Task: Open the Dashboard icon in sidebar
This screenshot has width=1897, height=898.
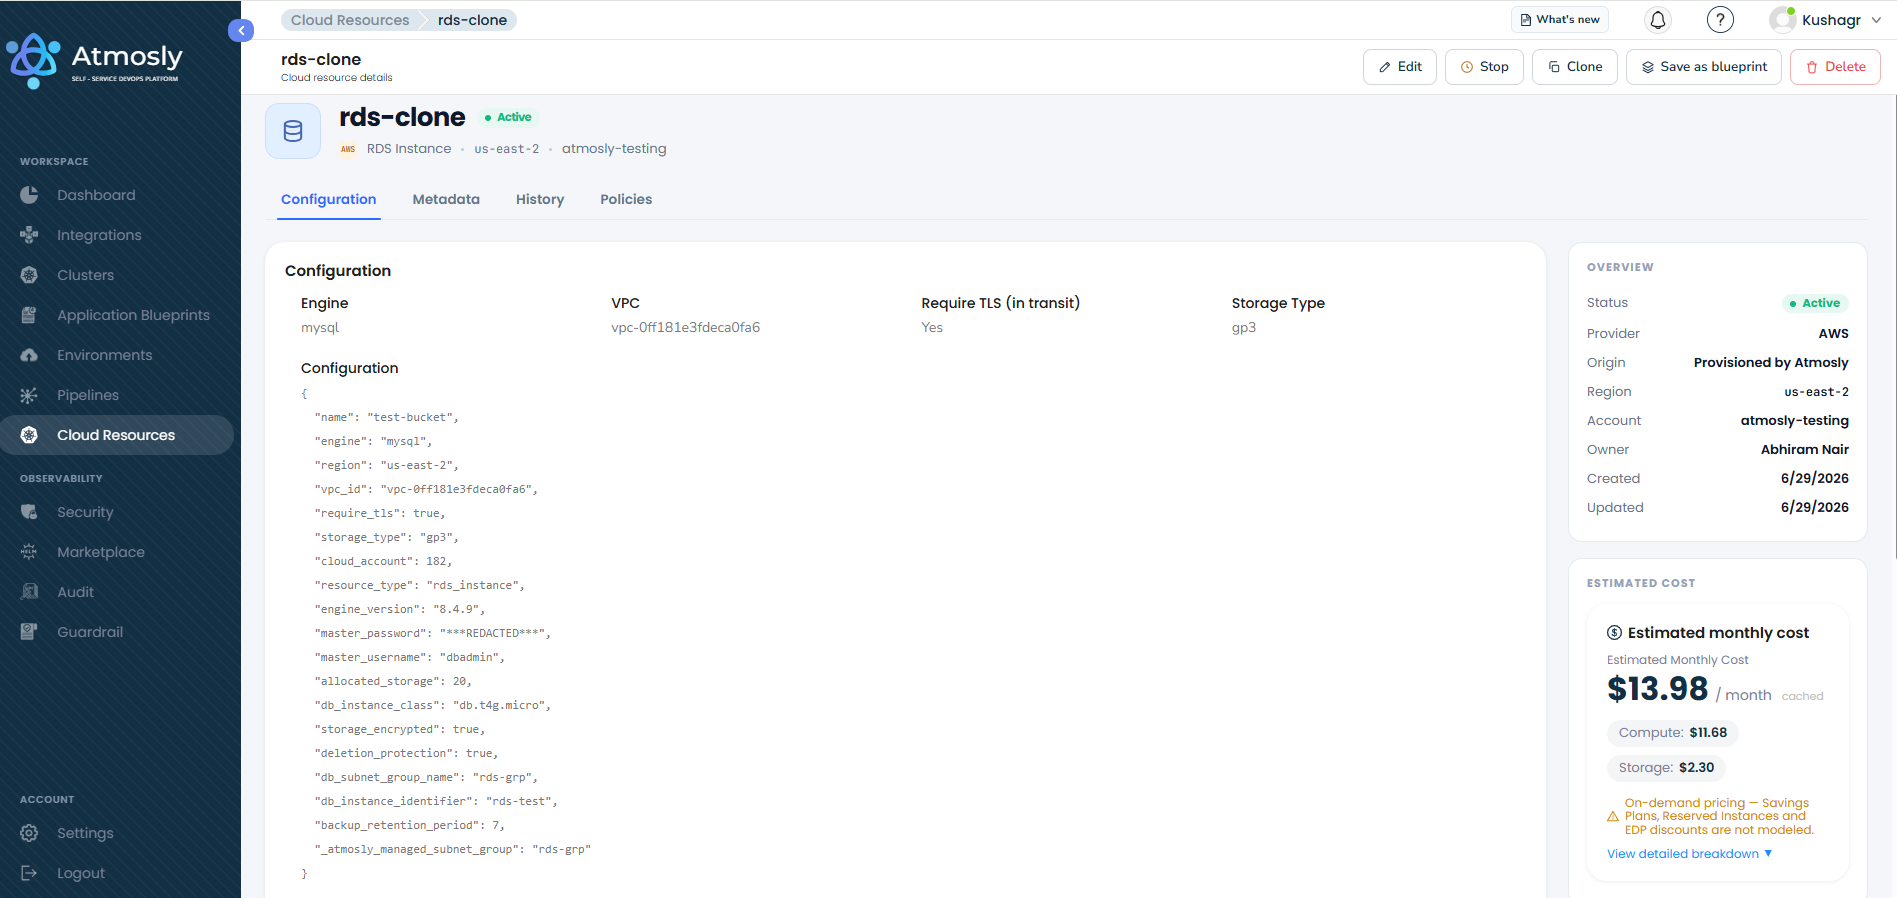Action: (29, 195)
